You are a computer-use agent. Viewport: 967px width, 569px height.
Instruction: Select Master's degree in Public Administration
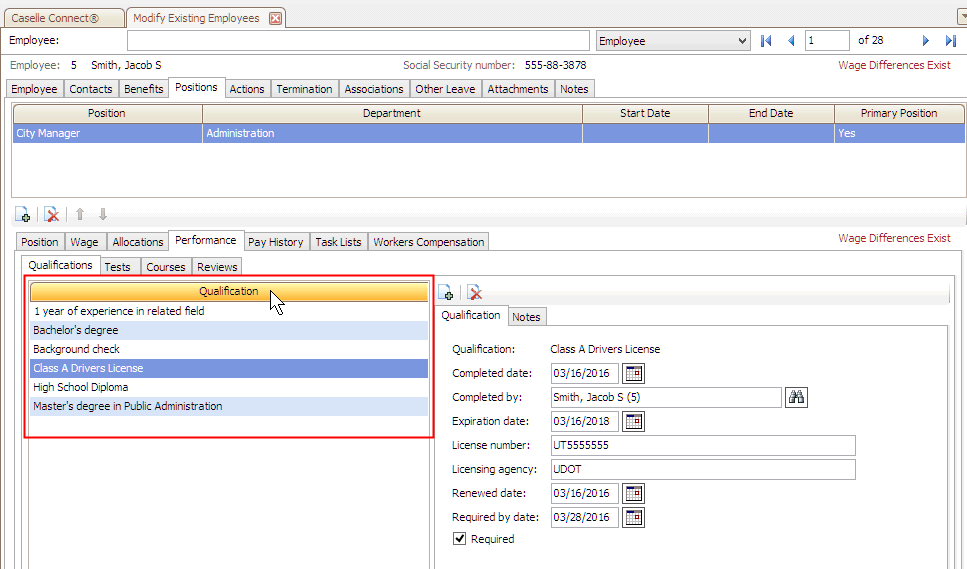[128, 407]
